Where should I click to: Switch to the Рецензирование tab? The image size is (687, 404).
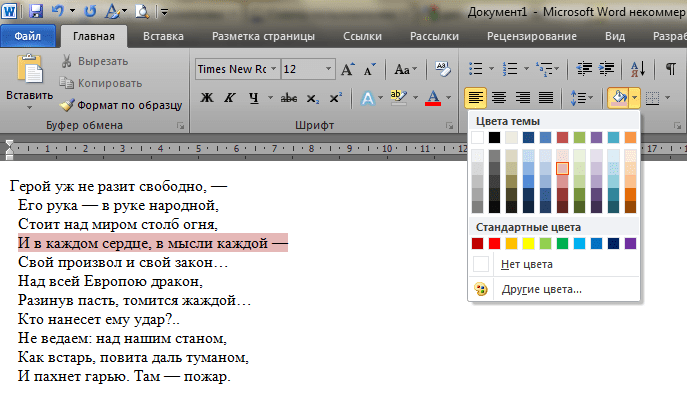point(532,36)
